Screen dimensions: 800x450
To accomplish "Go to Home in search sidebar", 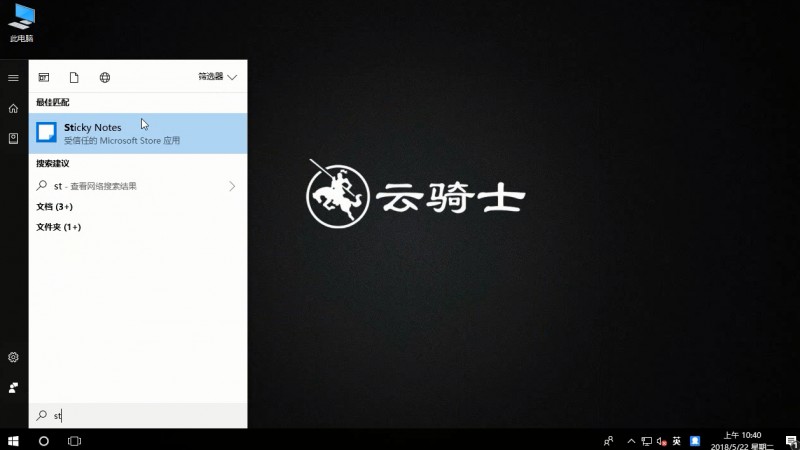I will pyautogui.click(x=13, y=108).
